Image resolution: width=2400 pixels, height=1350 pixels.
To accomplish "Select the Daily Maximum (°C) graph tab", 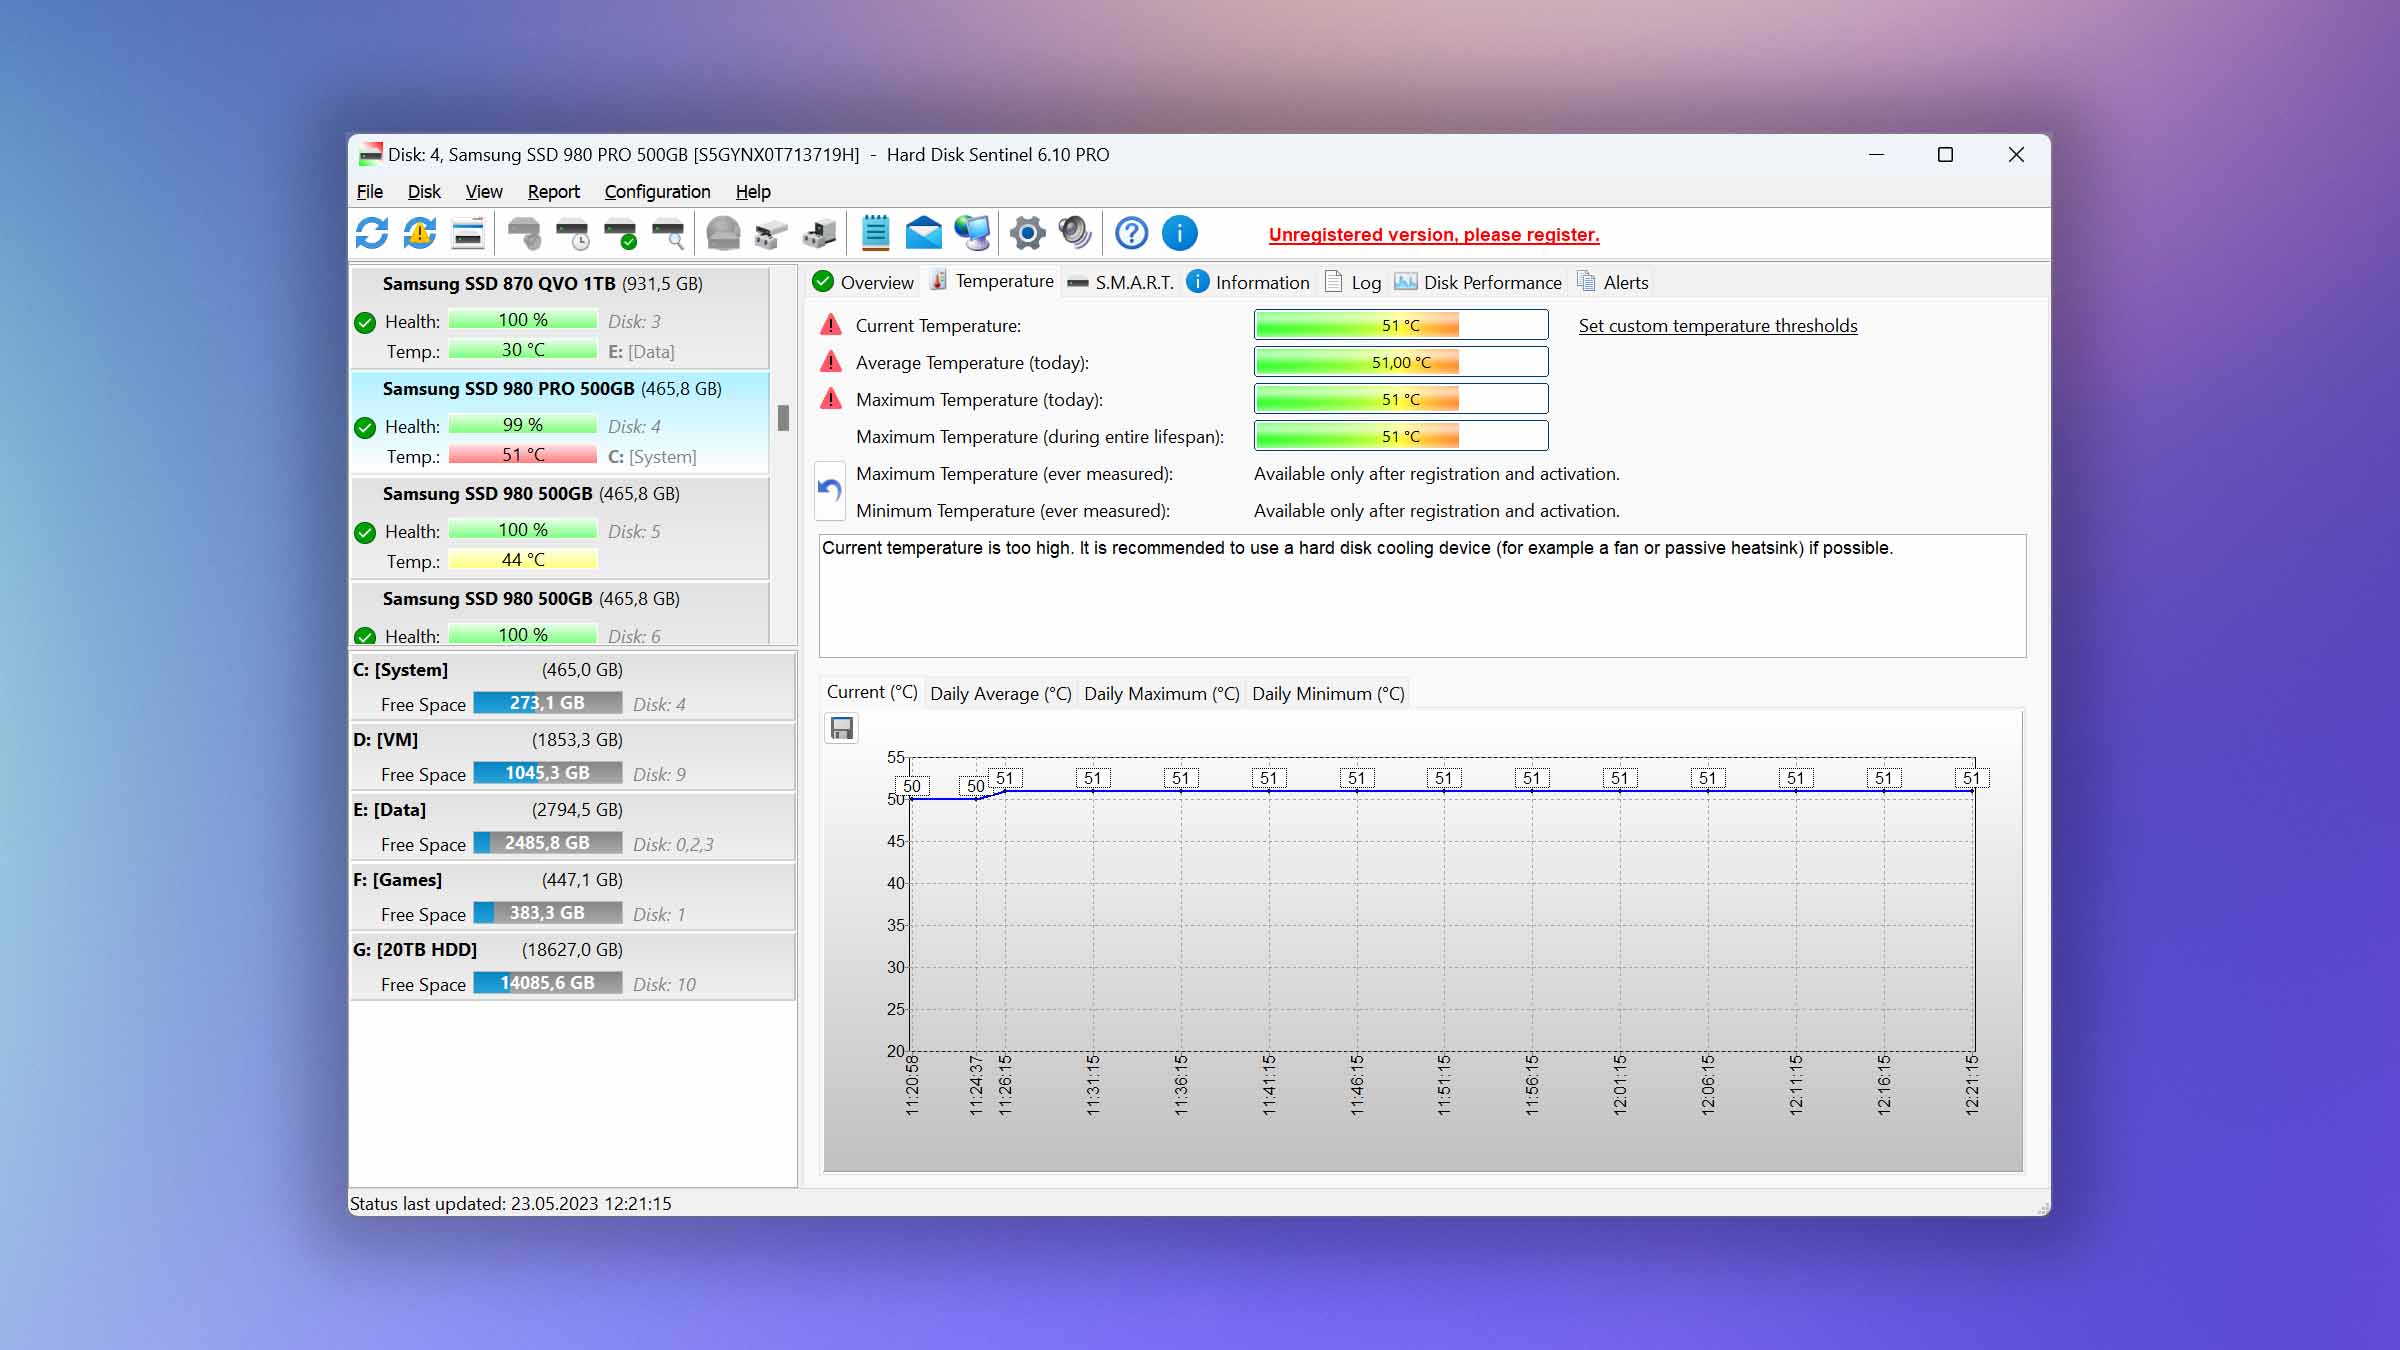I will [x=1162, y=693].
